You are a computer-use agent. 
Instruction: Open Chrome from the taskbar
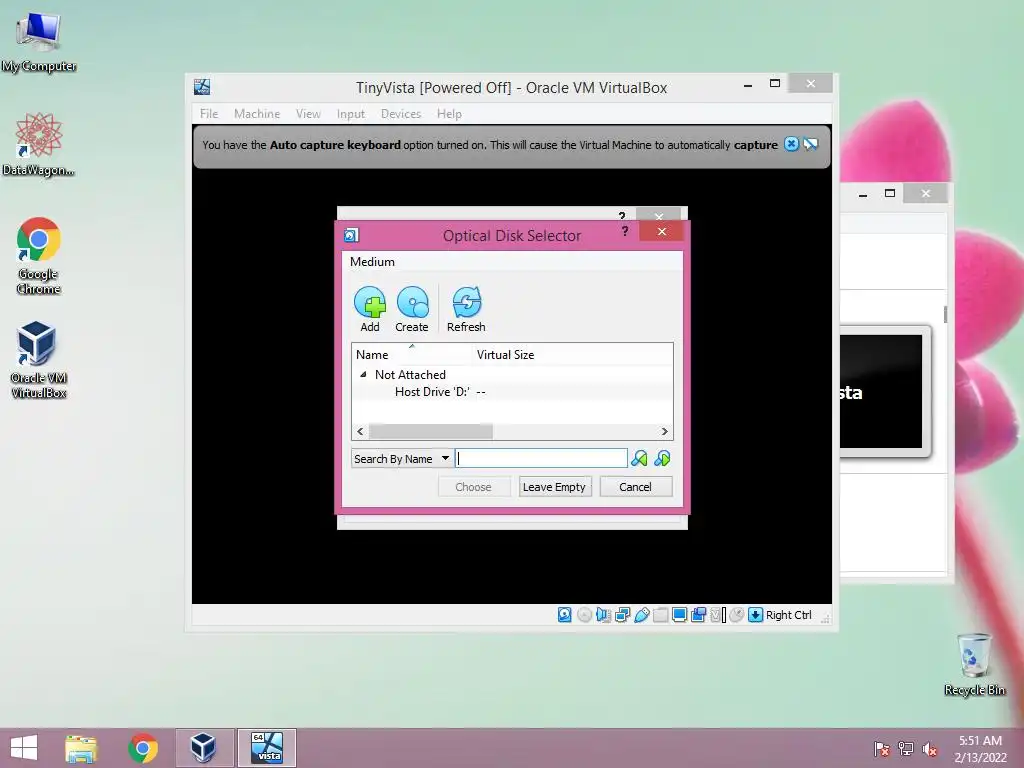tap(142, 748)
